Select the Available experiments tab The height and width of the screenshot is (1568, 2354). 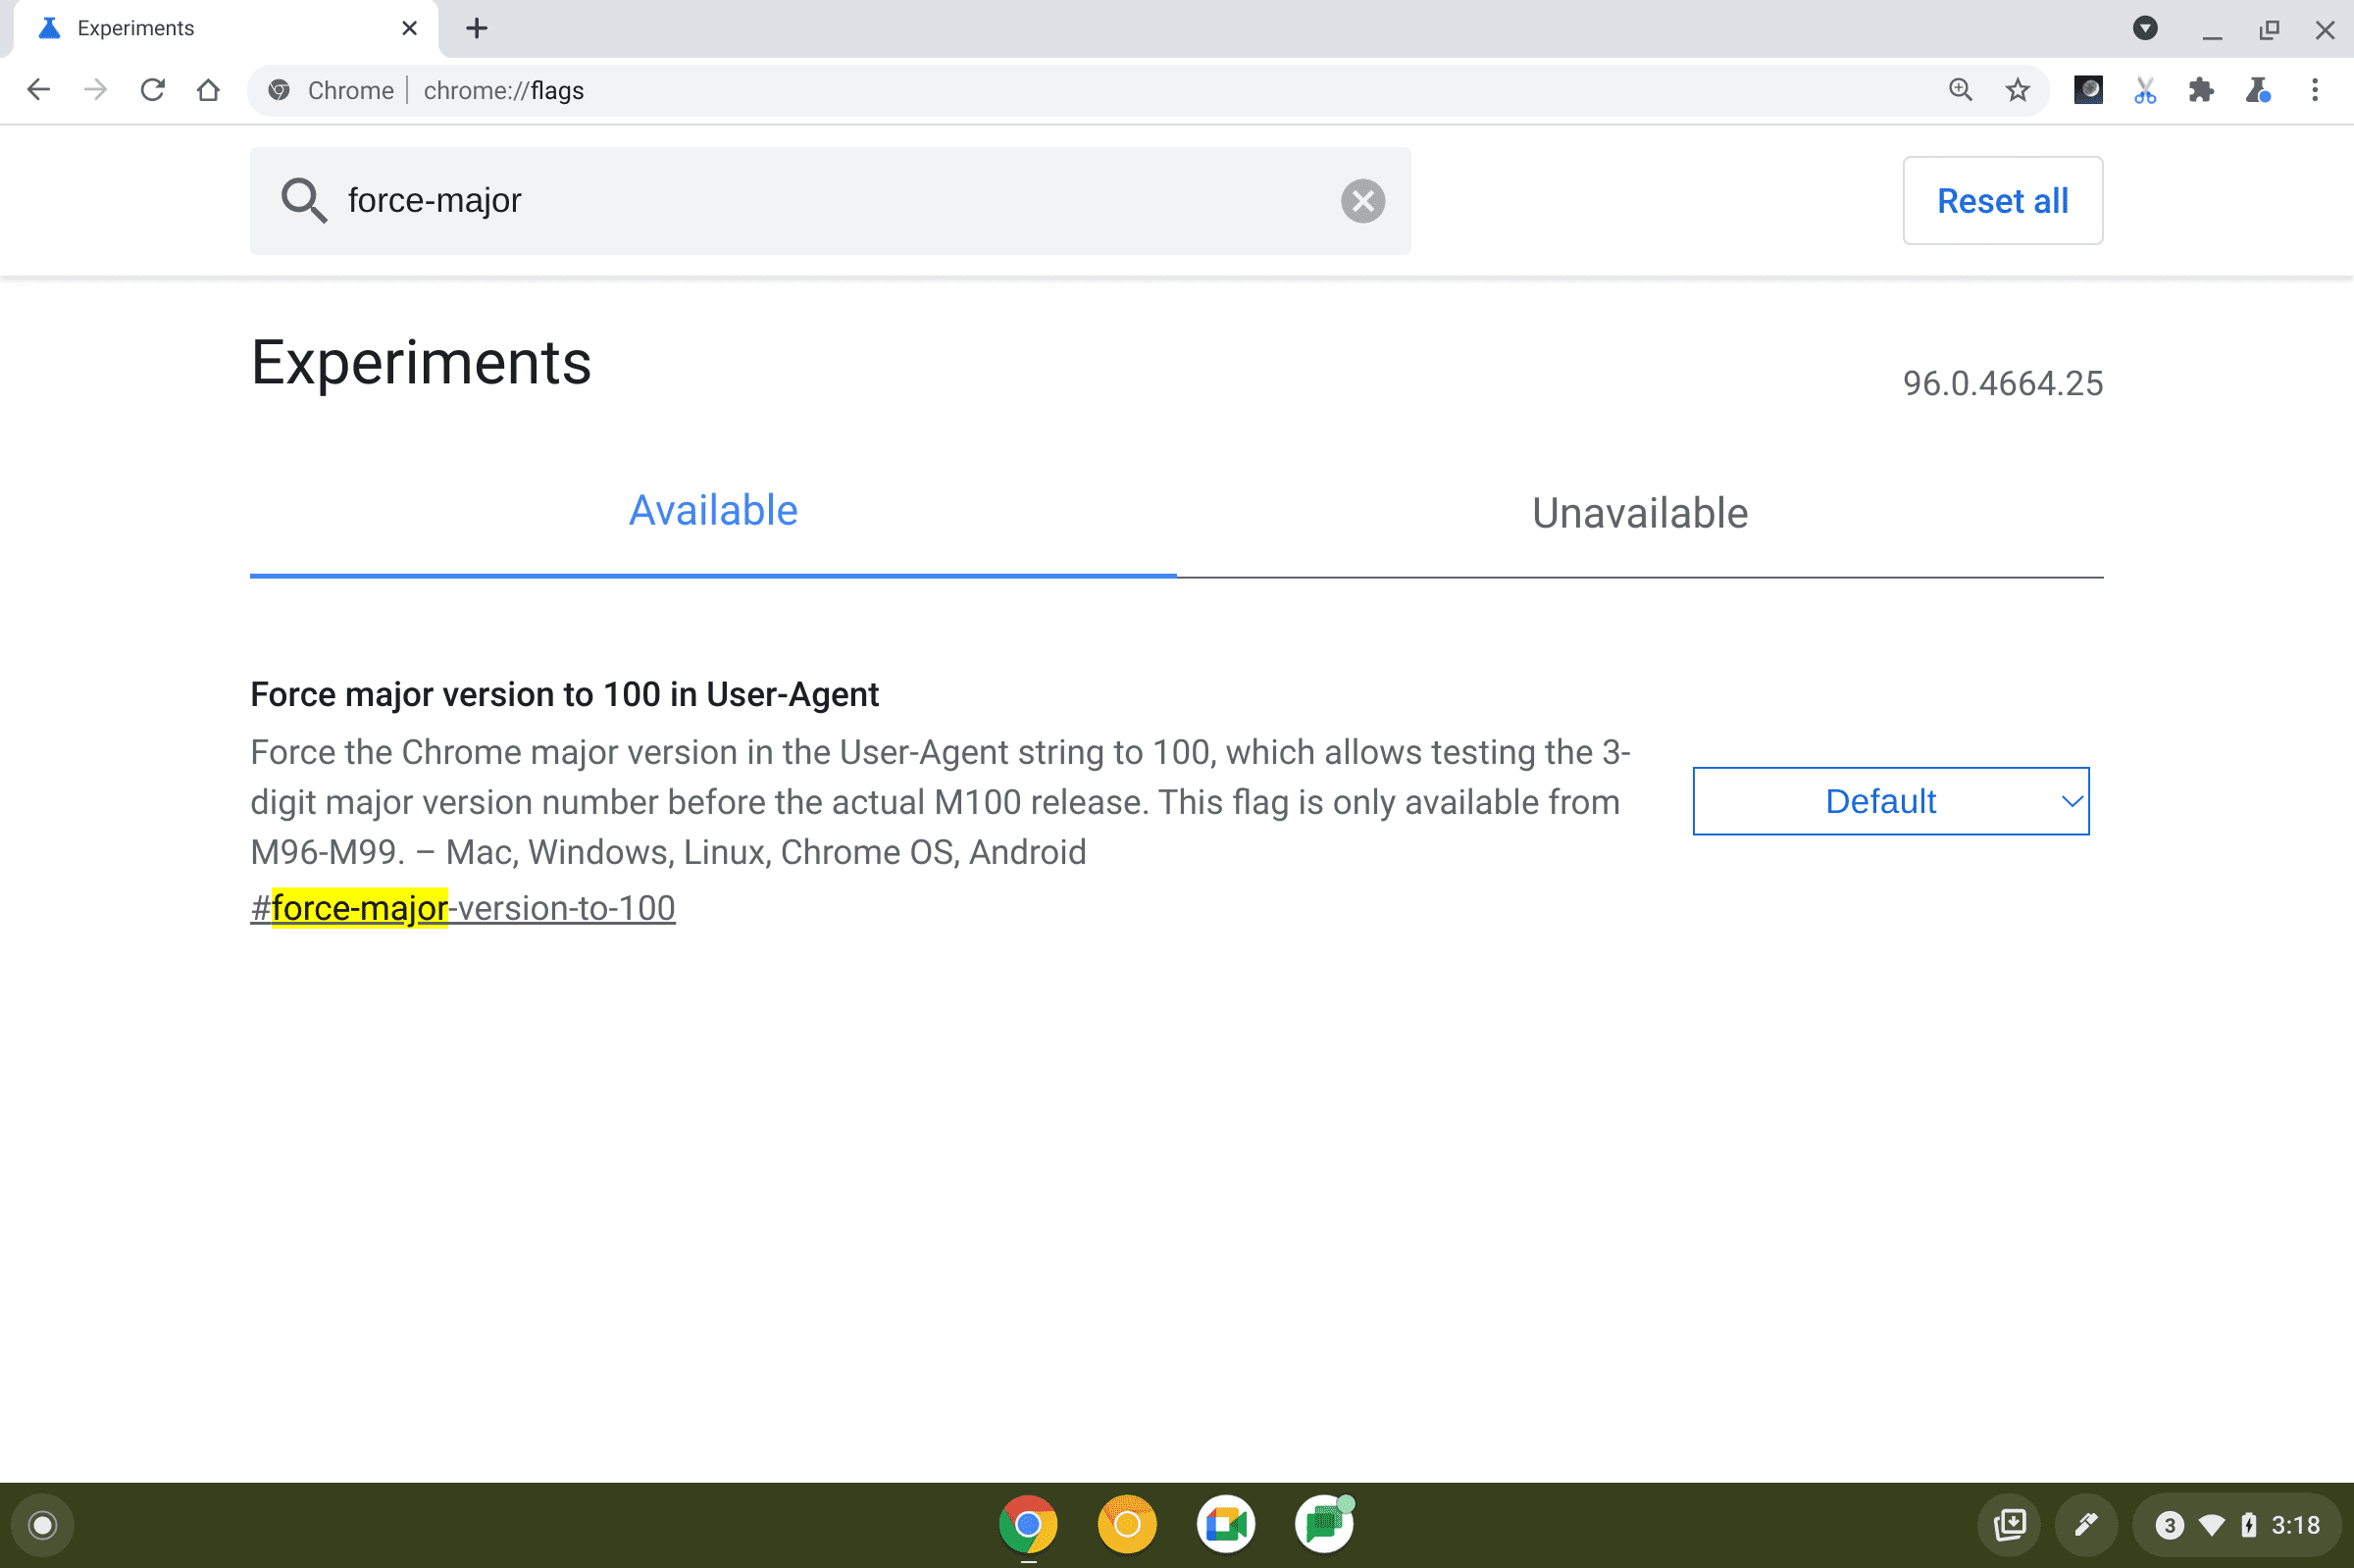[x=712, y=511]
